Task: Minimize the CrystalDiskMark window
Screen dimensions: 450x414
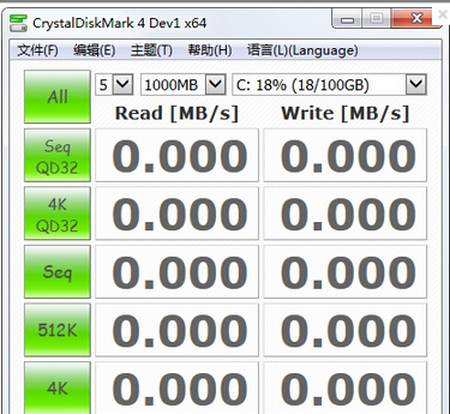Action: click(347, 19)
